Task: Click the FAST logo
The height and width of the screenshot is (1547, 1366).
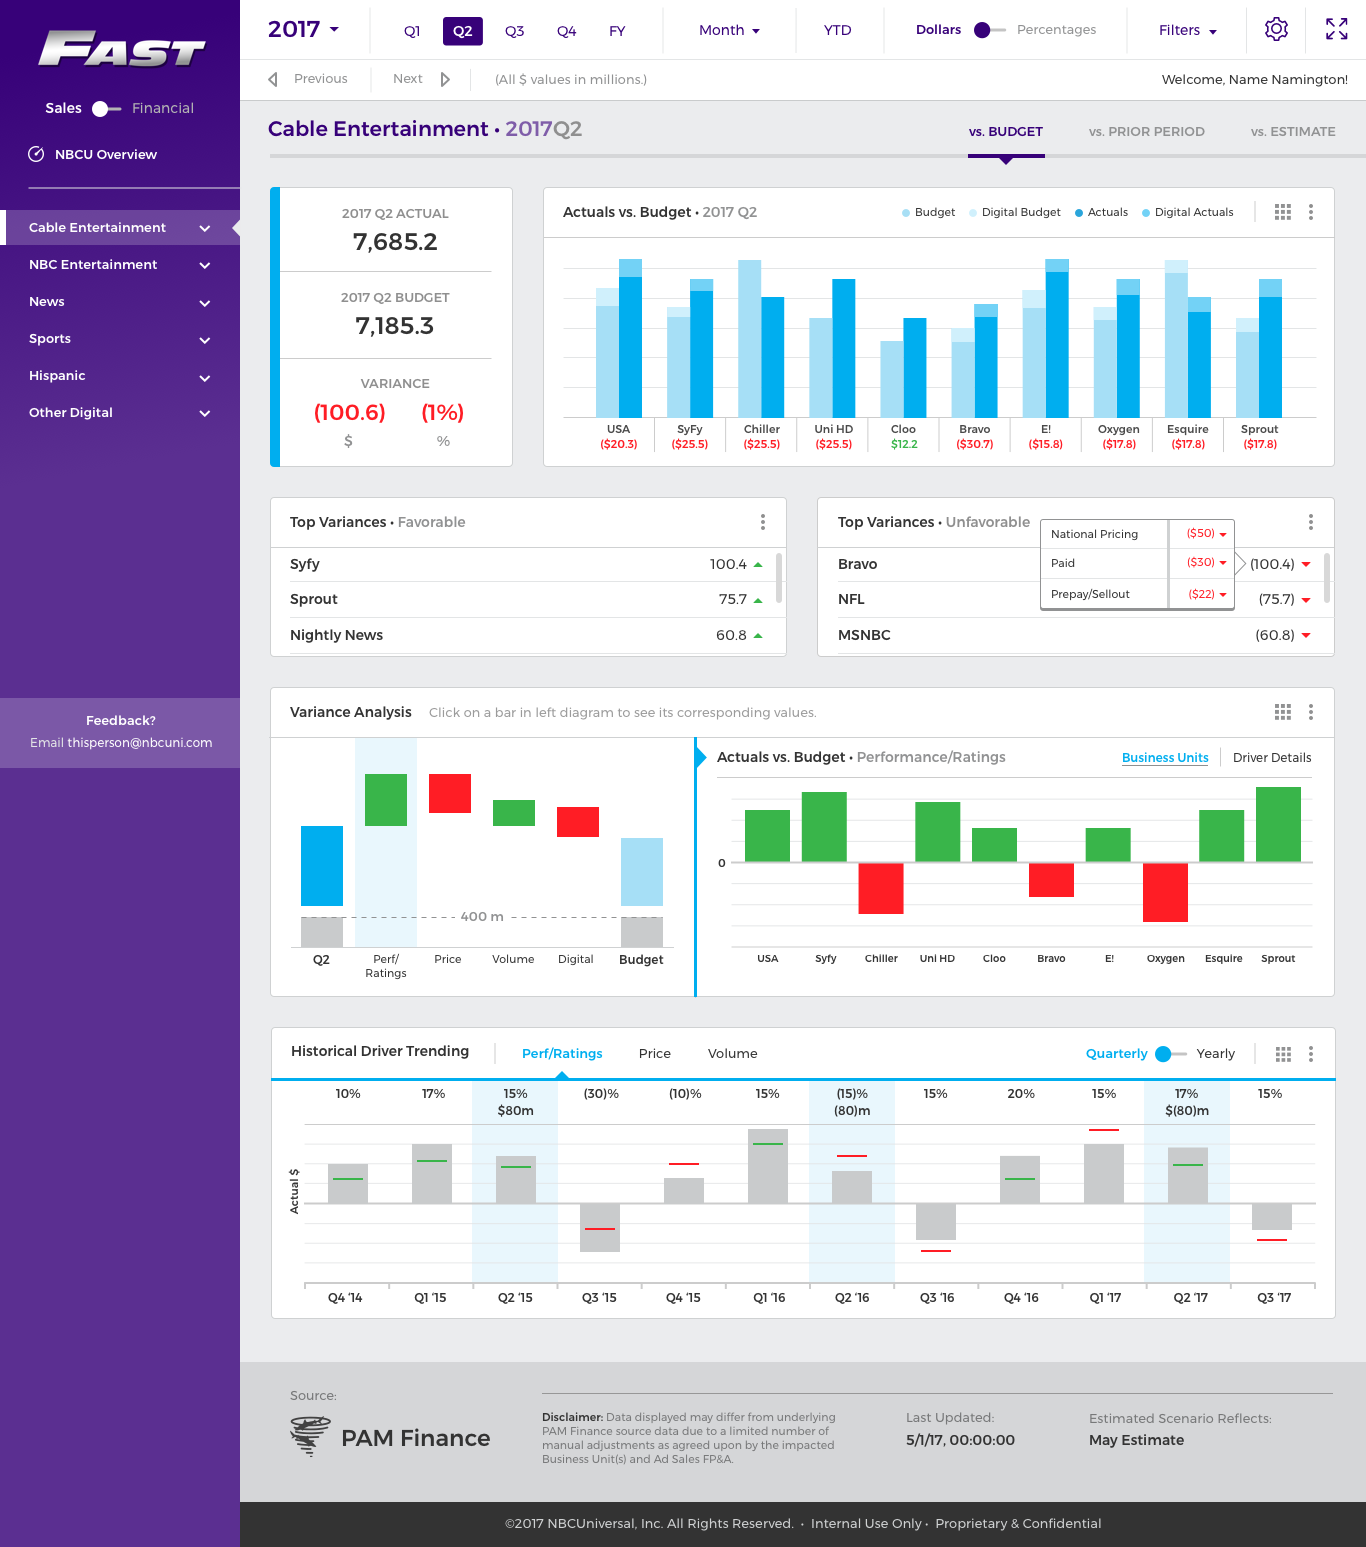Action: [x=121, y=49]
